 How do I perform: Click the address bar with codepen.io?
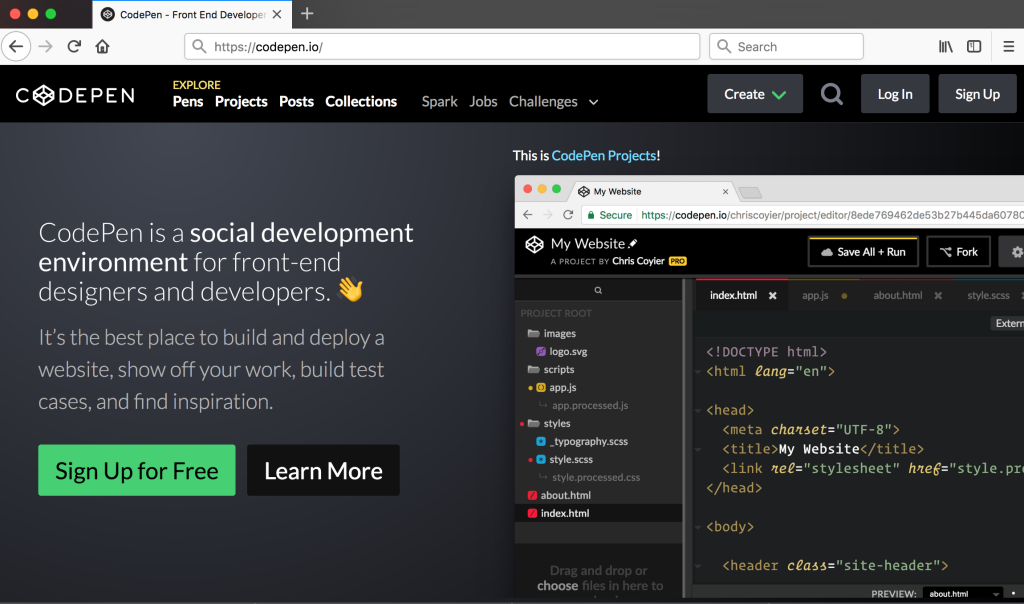click(442, 46)
